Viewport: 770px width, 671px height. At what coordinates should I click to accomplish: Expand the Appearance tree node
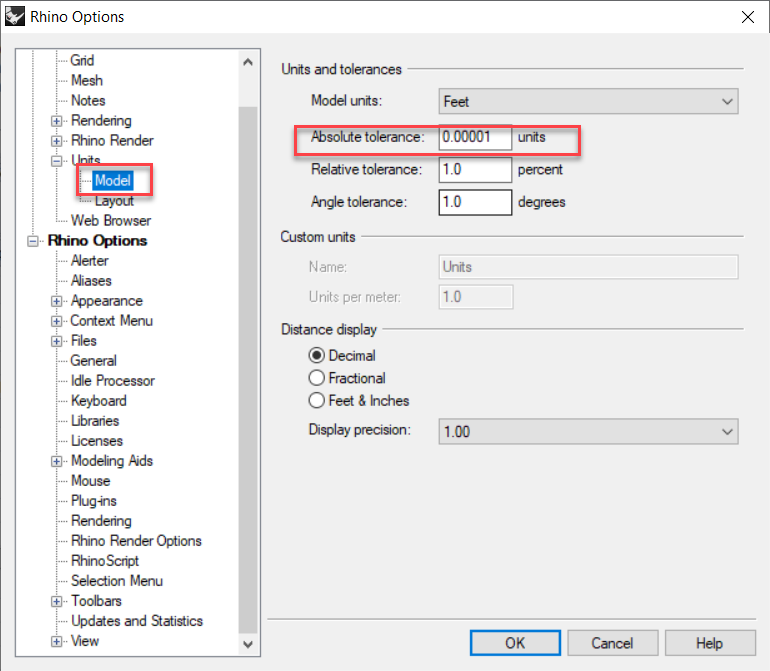(x=57, y=301)
